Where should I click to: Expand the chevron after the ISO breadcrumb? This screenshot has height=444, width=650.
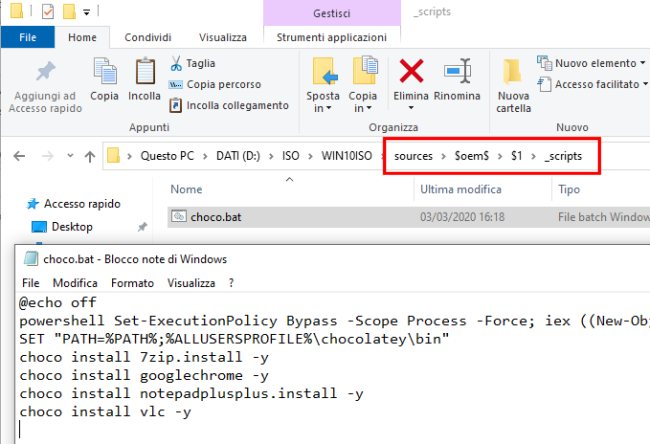pos(310,156)
